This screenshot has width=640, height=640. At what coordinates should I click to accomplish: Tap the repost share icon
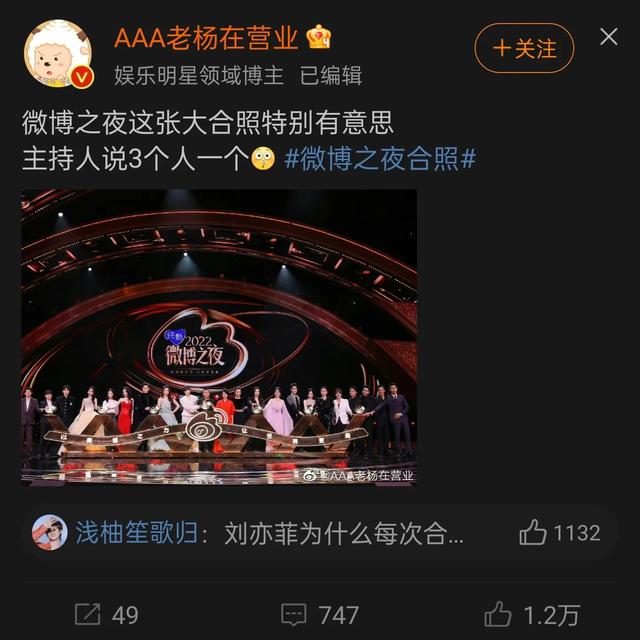point(87,614)
